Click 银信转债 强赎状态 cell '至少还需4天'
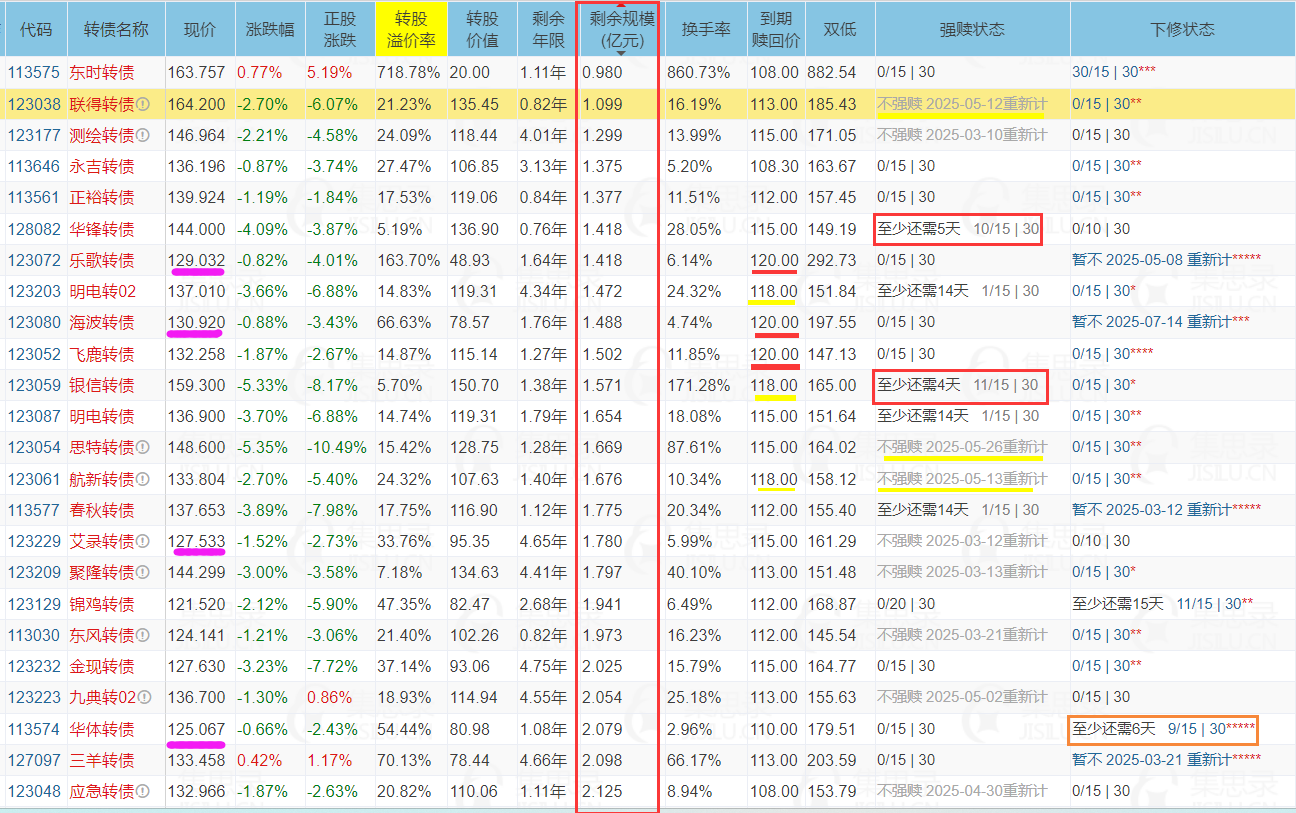1296x813 pixels. click(958, 385)
